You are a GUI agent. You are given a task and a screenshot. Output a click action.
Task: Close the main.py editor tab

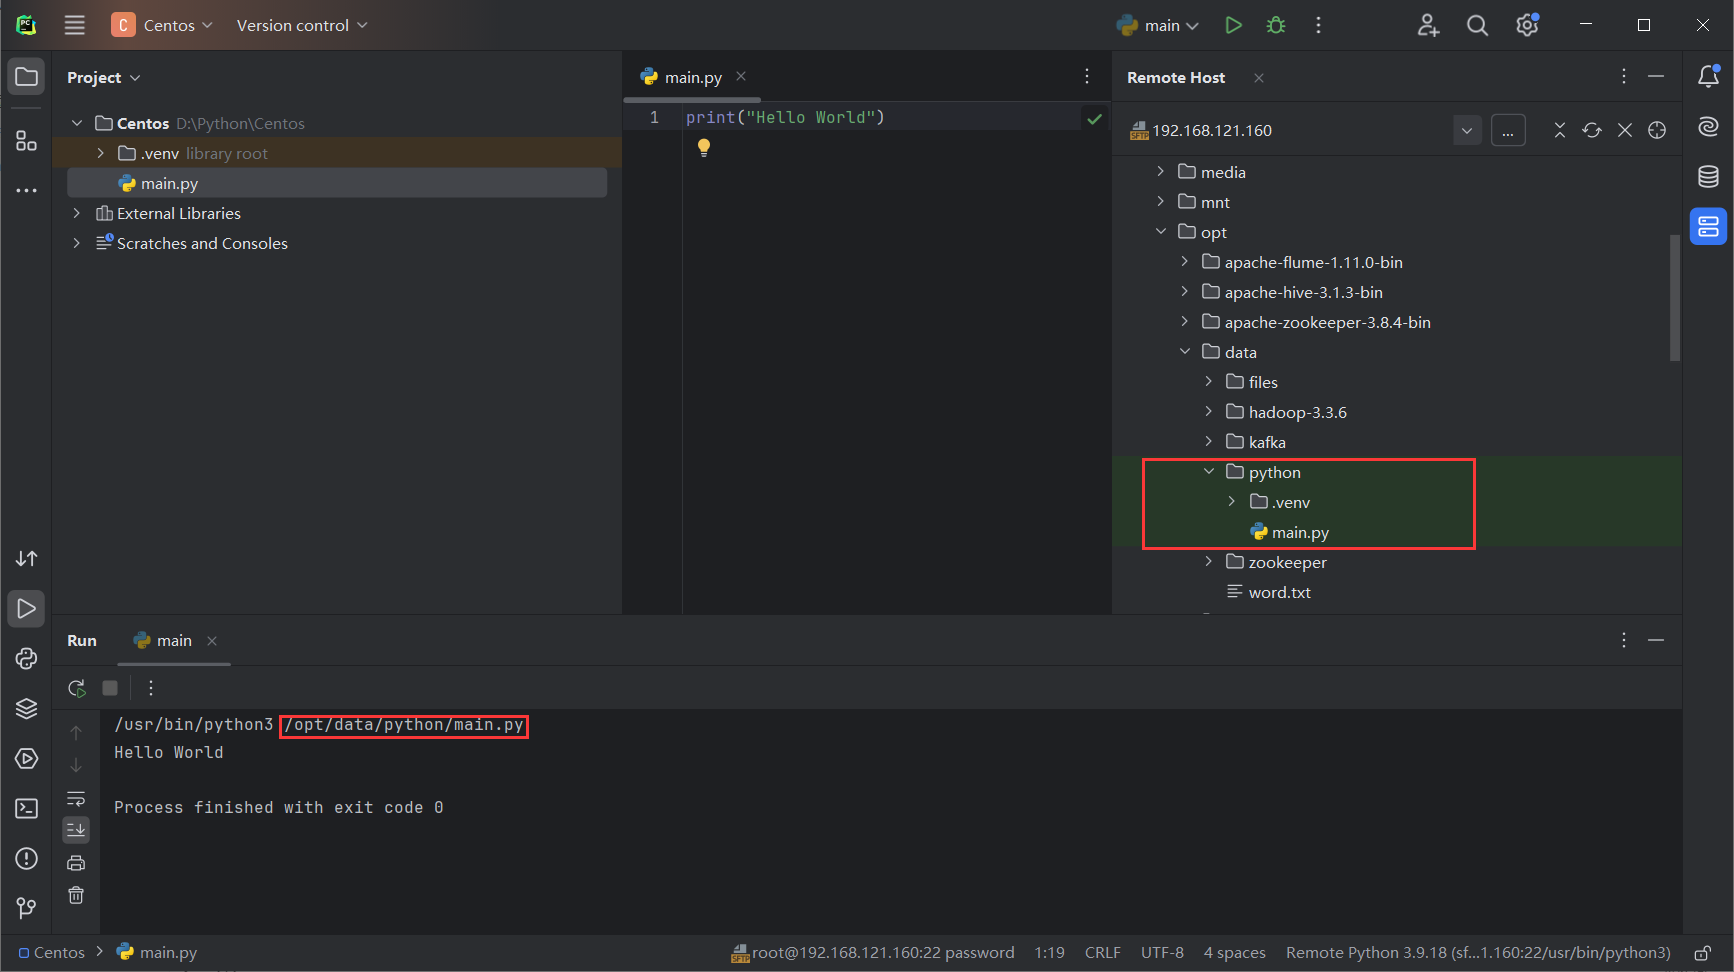coord(741,76)
